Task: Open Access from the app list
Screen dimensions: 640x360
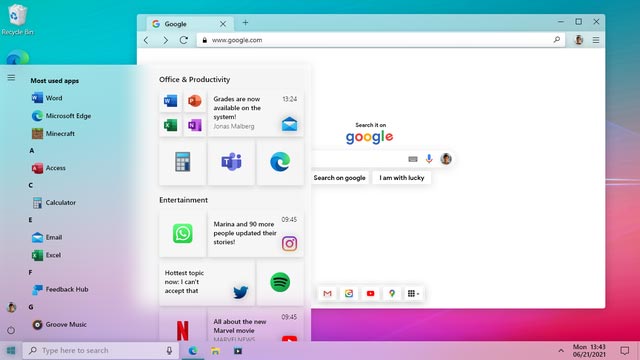Action: pyautogui.click(x=49, y=168)
